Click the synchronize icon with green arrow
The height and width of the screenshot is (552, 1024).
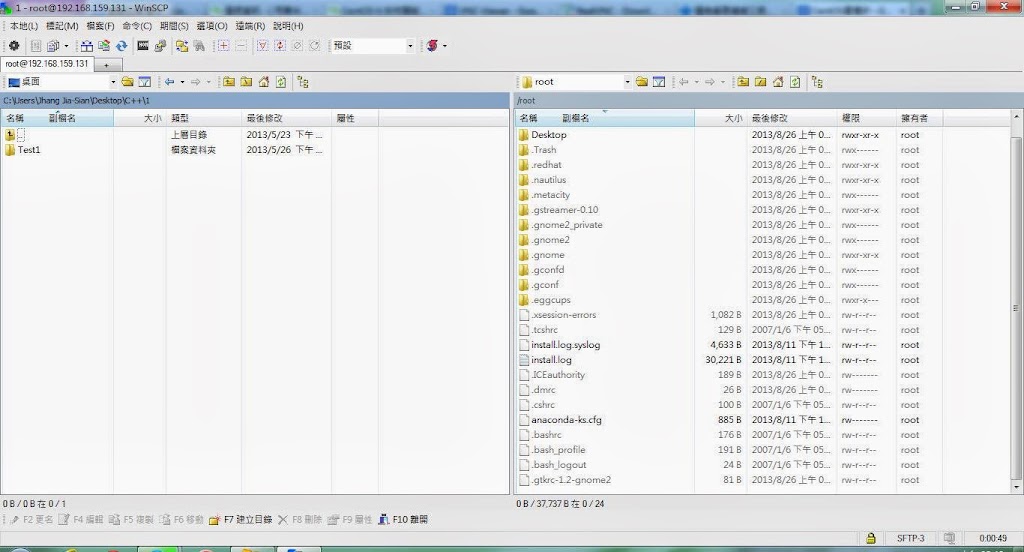coord(104,46)
